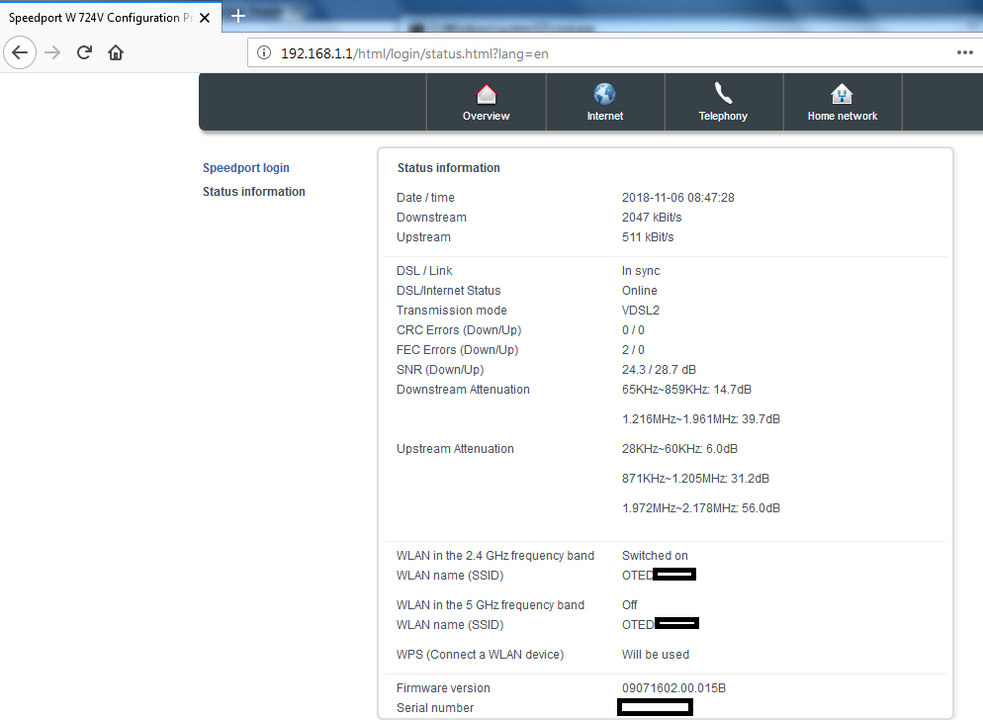
Task: Click the Telephony menu label
Action: (723, 116)
